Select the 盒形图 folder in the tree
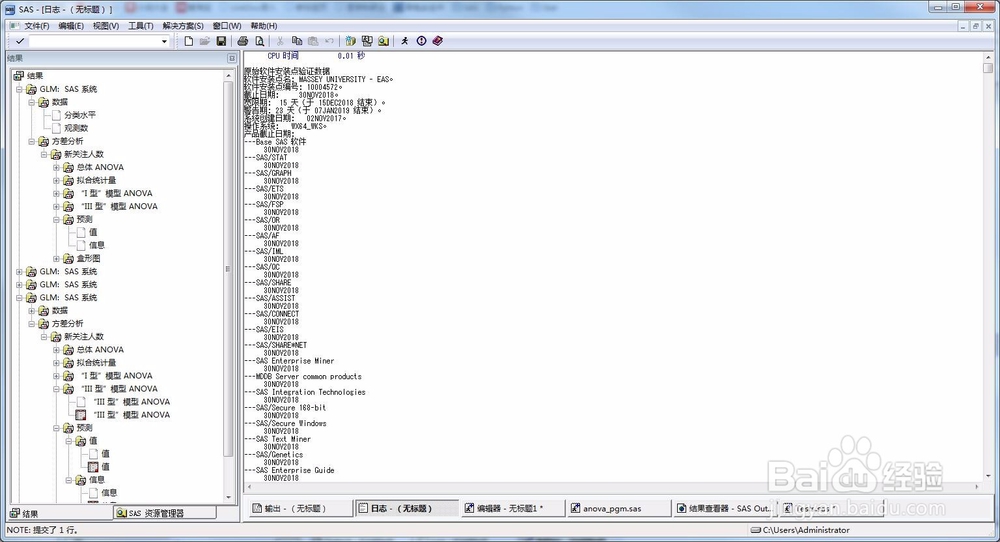 coord(88,258)
